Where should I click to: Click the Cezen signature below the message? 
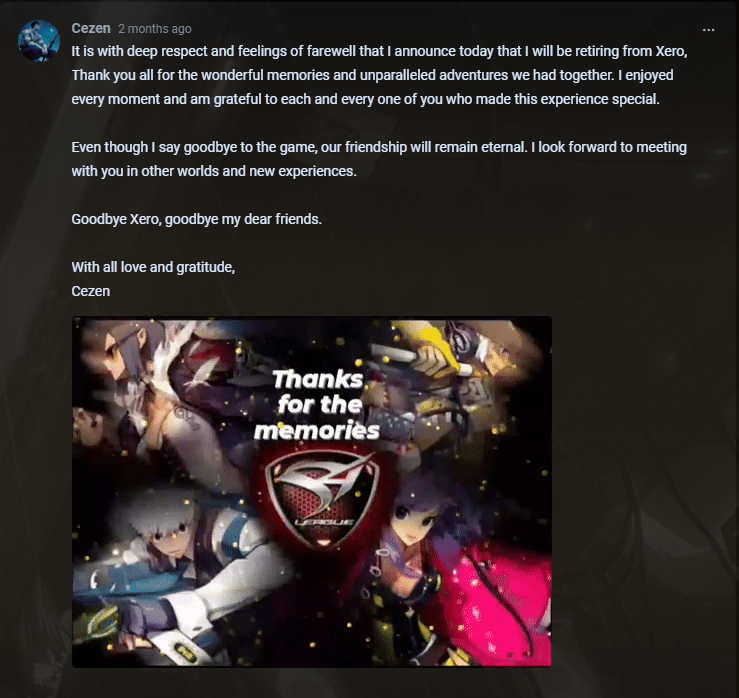[90, 291]
